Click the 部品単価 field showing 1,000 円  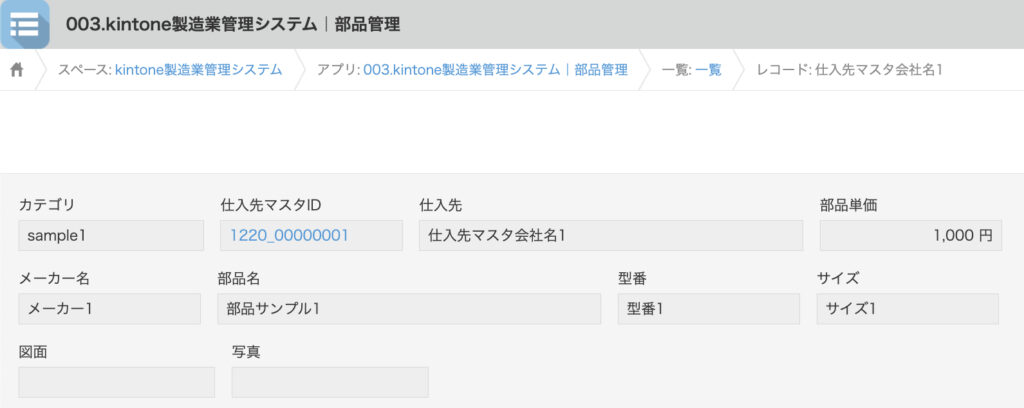point(910,236)
